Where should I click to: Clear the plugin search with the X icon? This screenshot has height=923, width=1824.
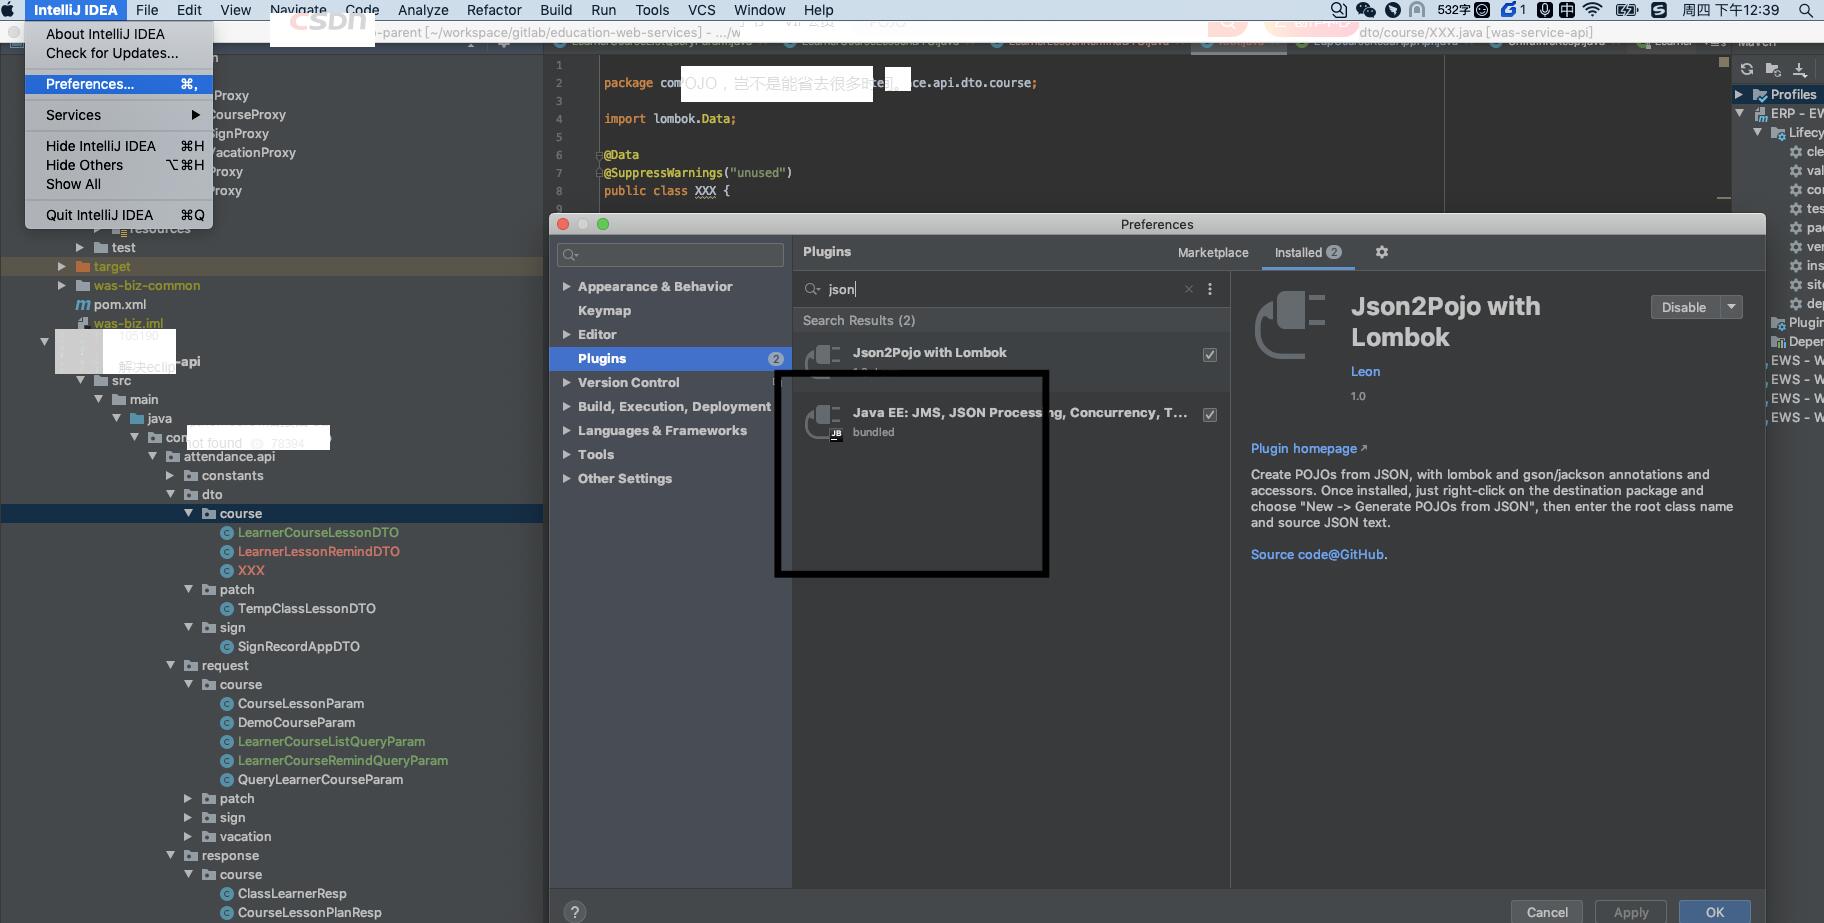pyautogui.click(x=1189, y=289)
